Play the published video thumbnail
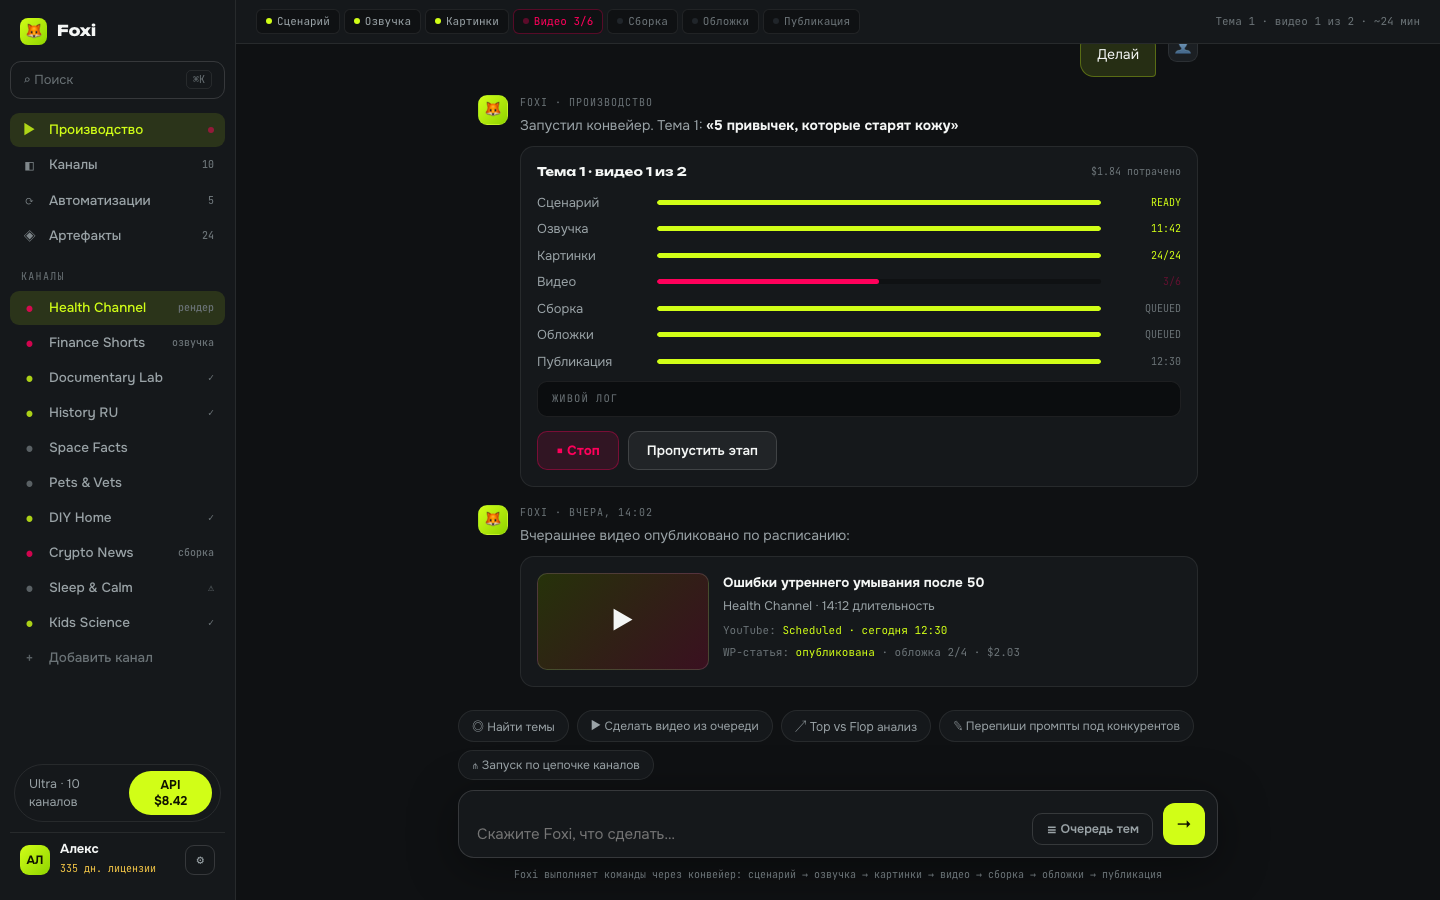This screenshot has width=1440, height=900. coord(622,621)
